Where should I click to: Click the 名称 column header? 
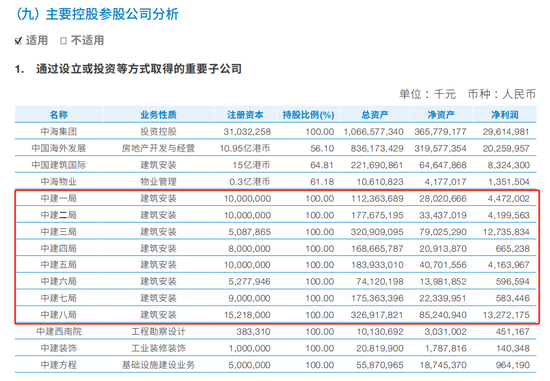coord(59,115)
